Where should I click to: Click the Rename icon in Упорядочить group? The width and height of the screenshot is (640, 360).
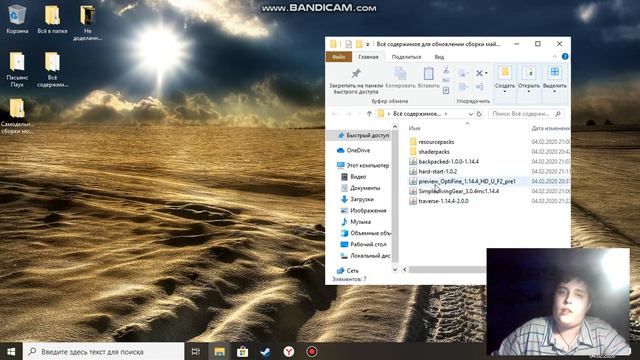pyautogui.click(x=480, y=87)
